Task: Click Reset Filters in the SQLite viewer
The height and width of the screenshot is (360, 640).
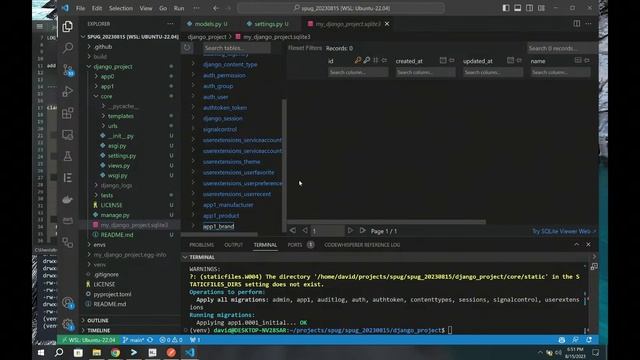Action: (304, 48)
